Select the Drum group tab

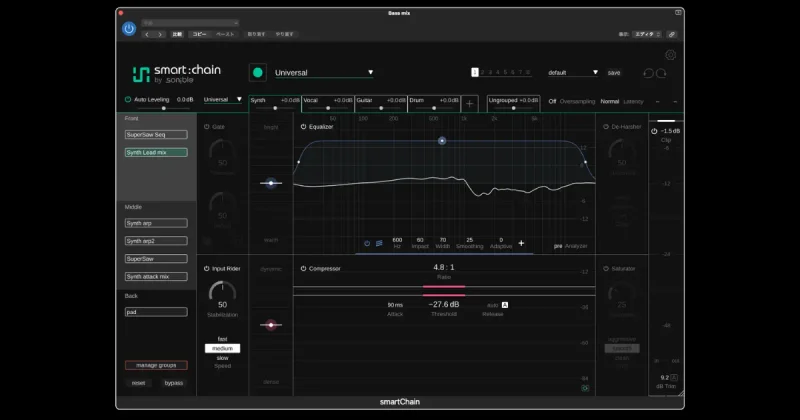click(x=434, y=104)
